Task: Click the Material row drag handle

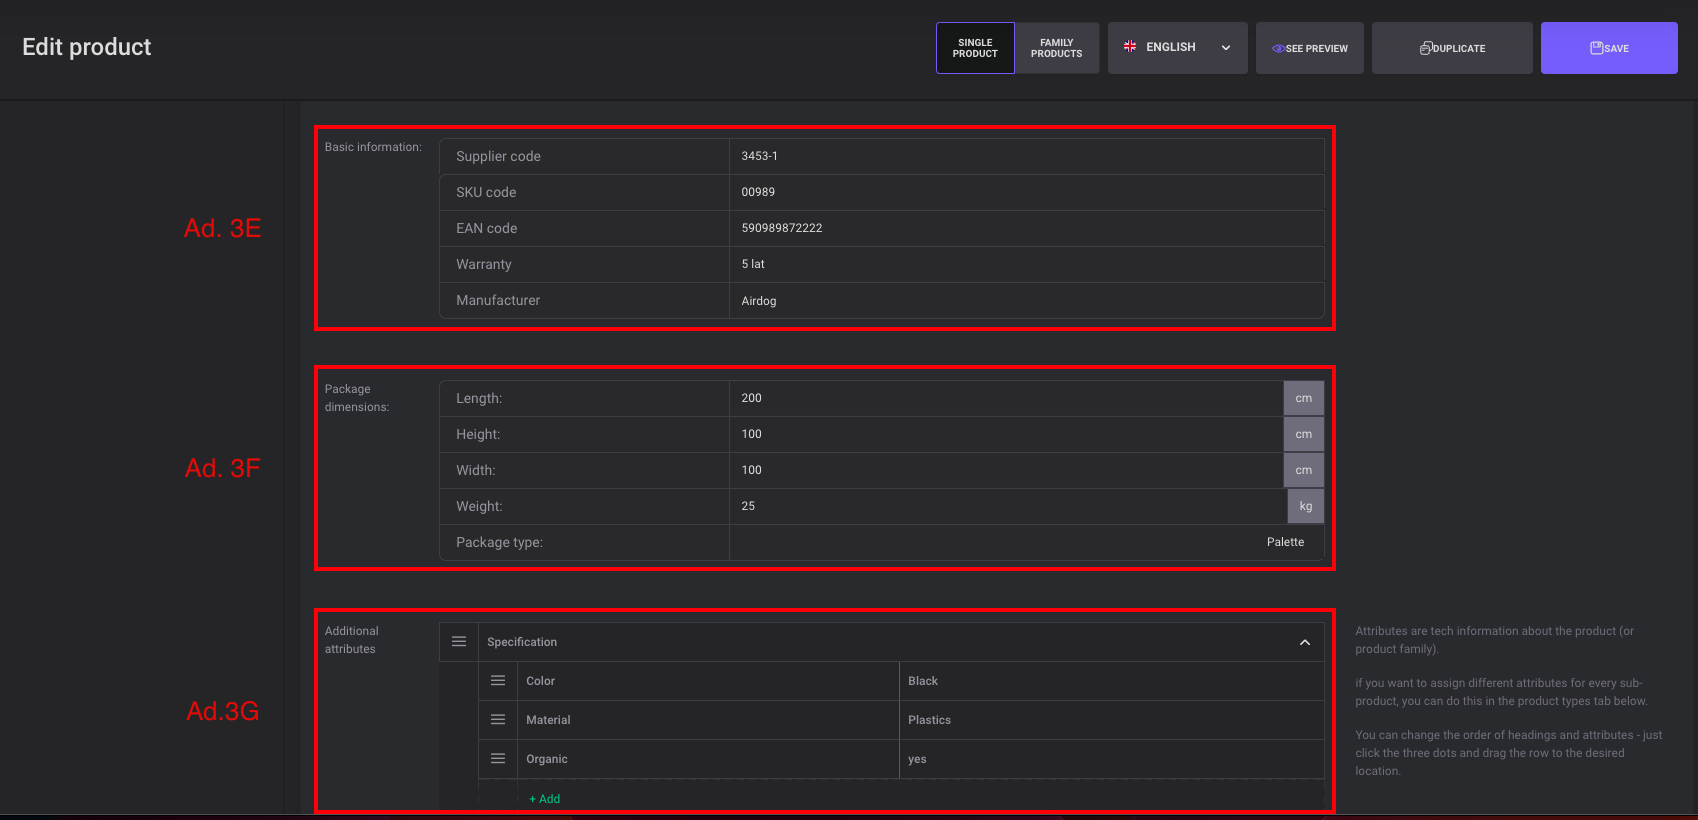Action: point(498,720)
